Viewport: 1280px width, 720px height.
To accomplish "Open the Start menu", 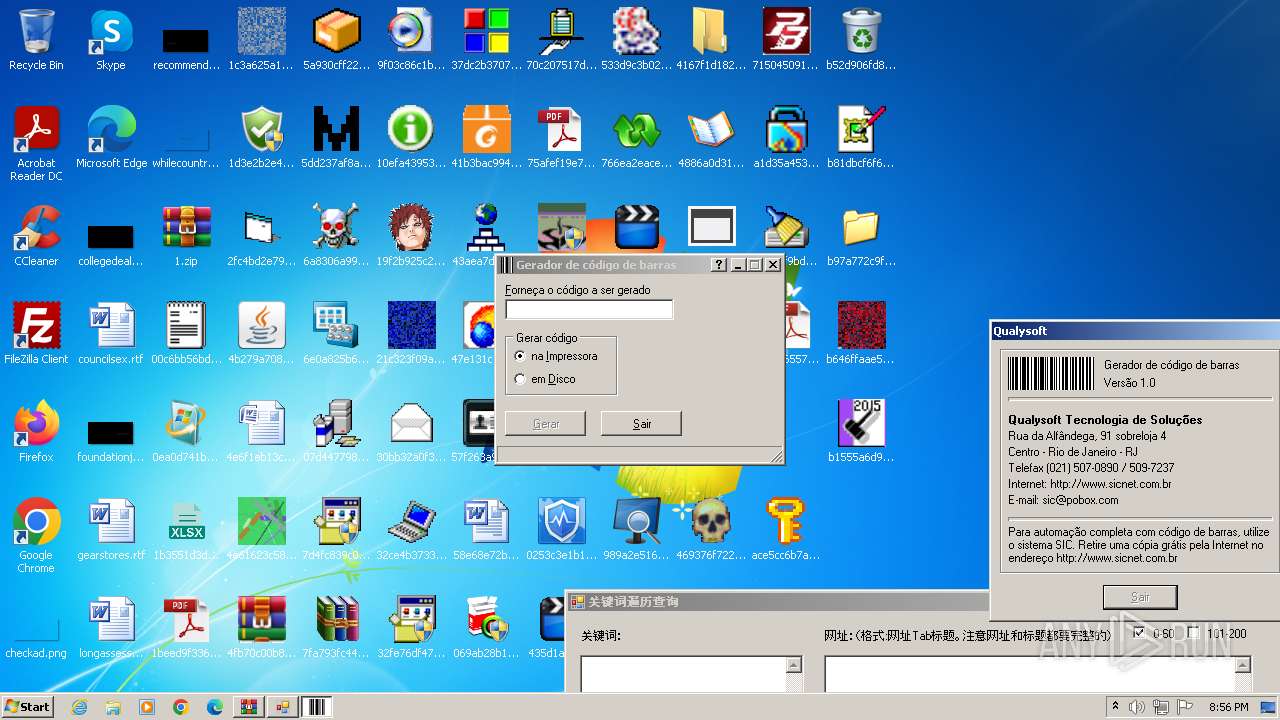I will 27,706.
